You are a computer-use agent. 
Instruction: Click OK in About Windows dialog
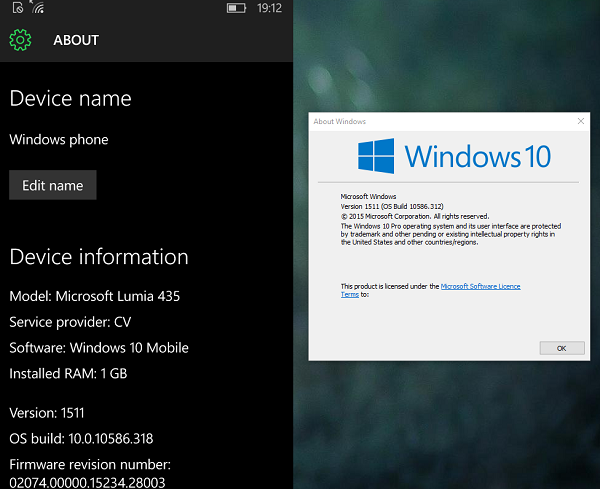pyautogui.click(x=562, y=348)
